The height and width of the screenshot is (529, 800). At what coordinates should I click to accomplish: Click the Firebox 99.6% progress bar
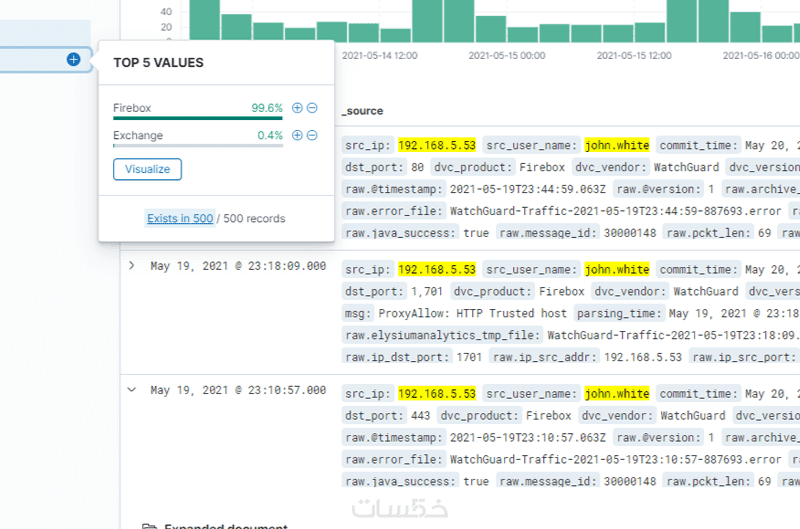198,118
